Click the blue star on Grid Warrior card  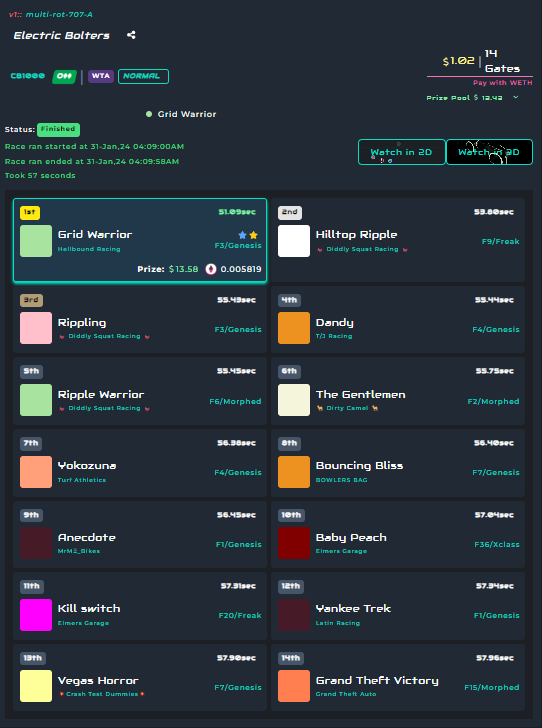pyautogui.click(x=242, y=235)
